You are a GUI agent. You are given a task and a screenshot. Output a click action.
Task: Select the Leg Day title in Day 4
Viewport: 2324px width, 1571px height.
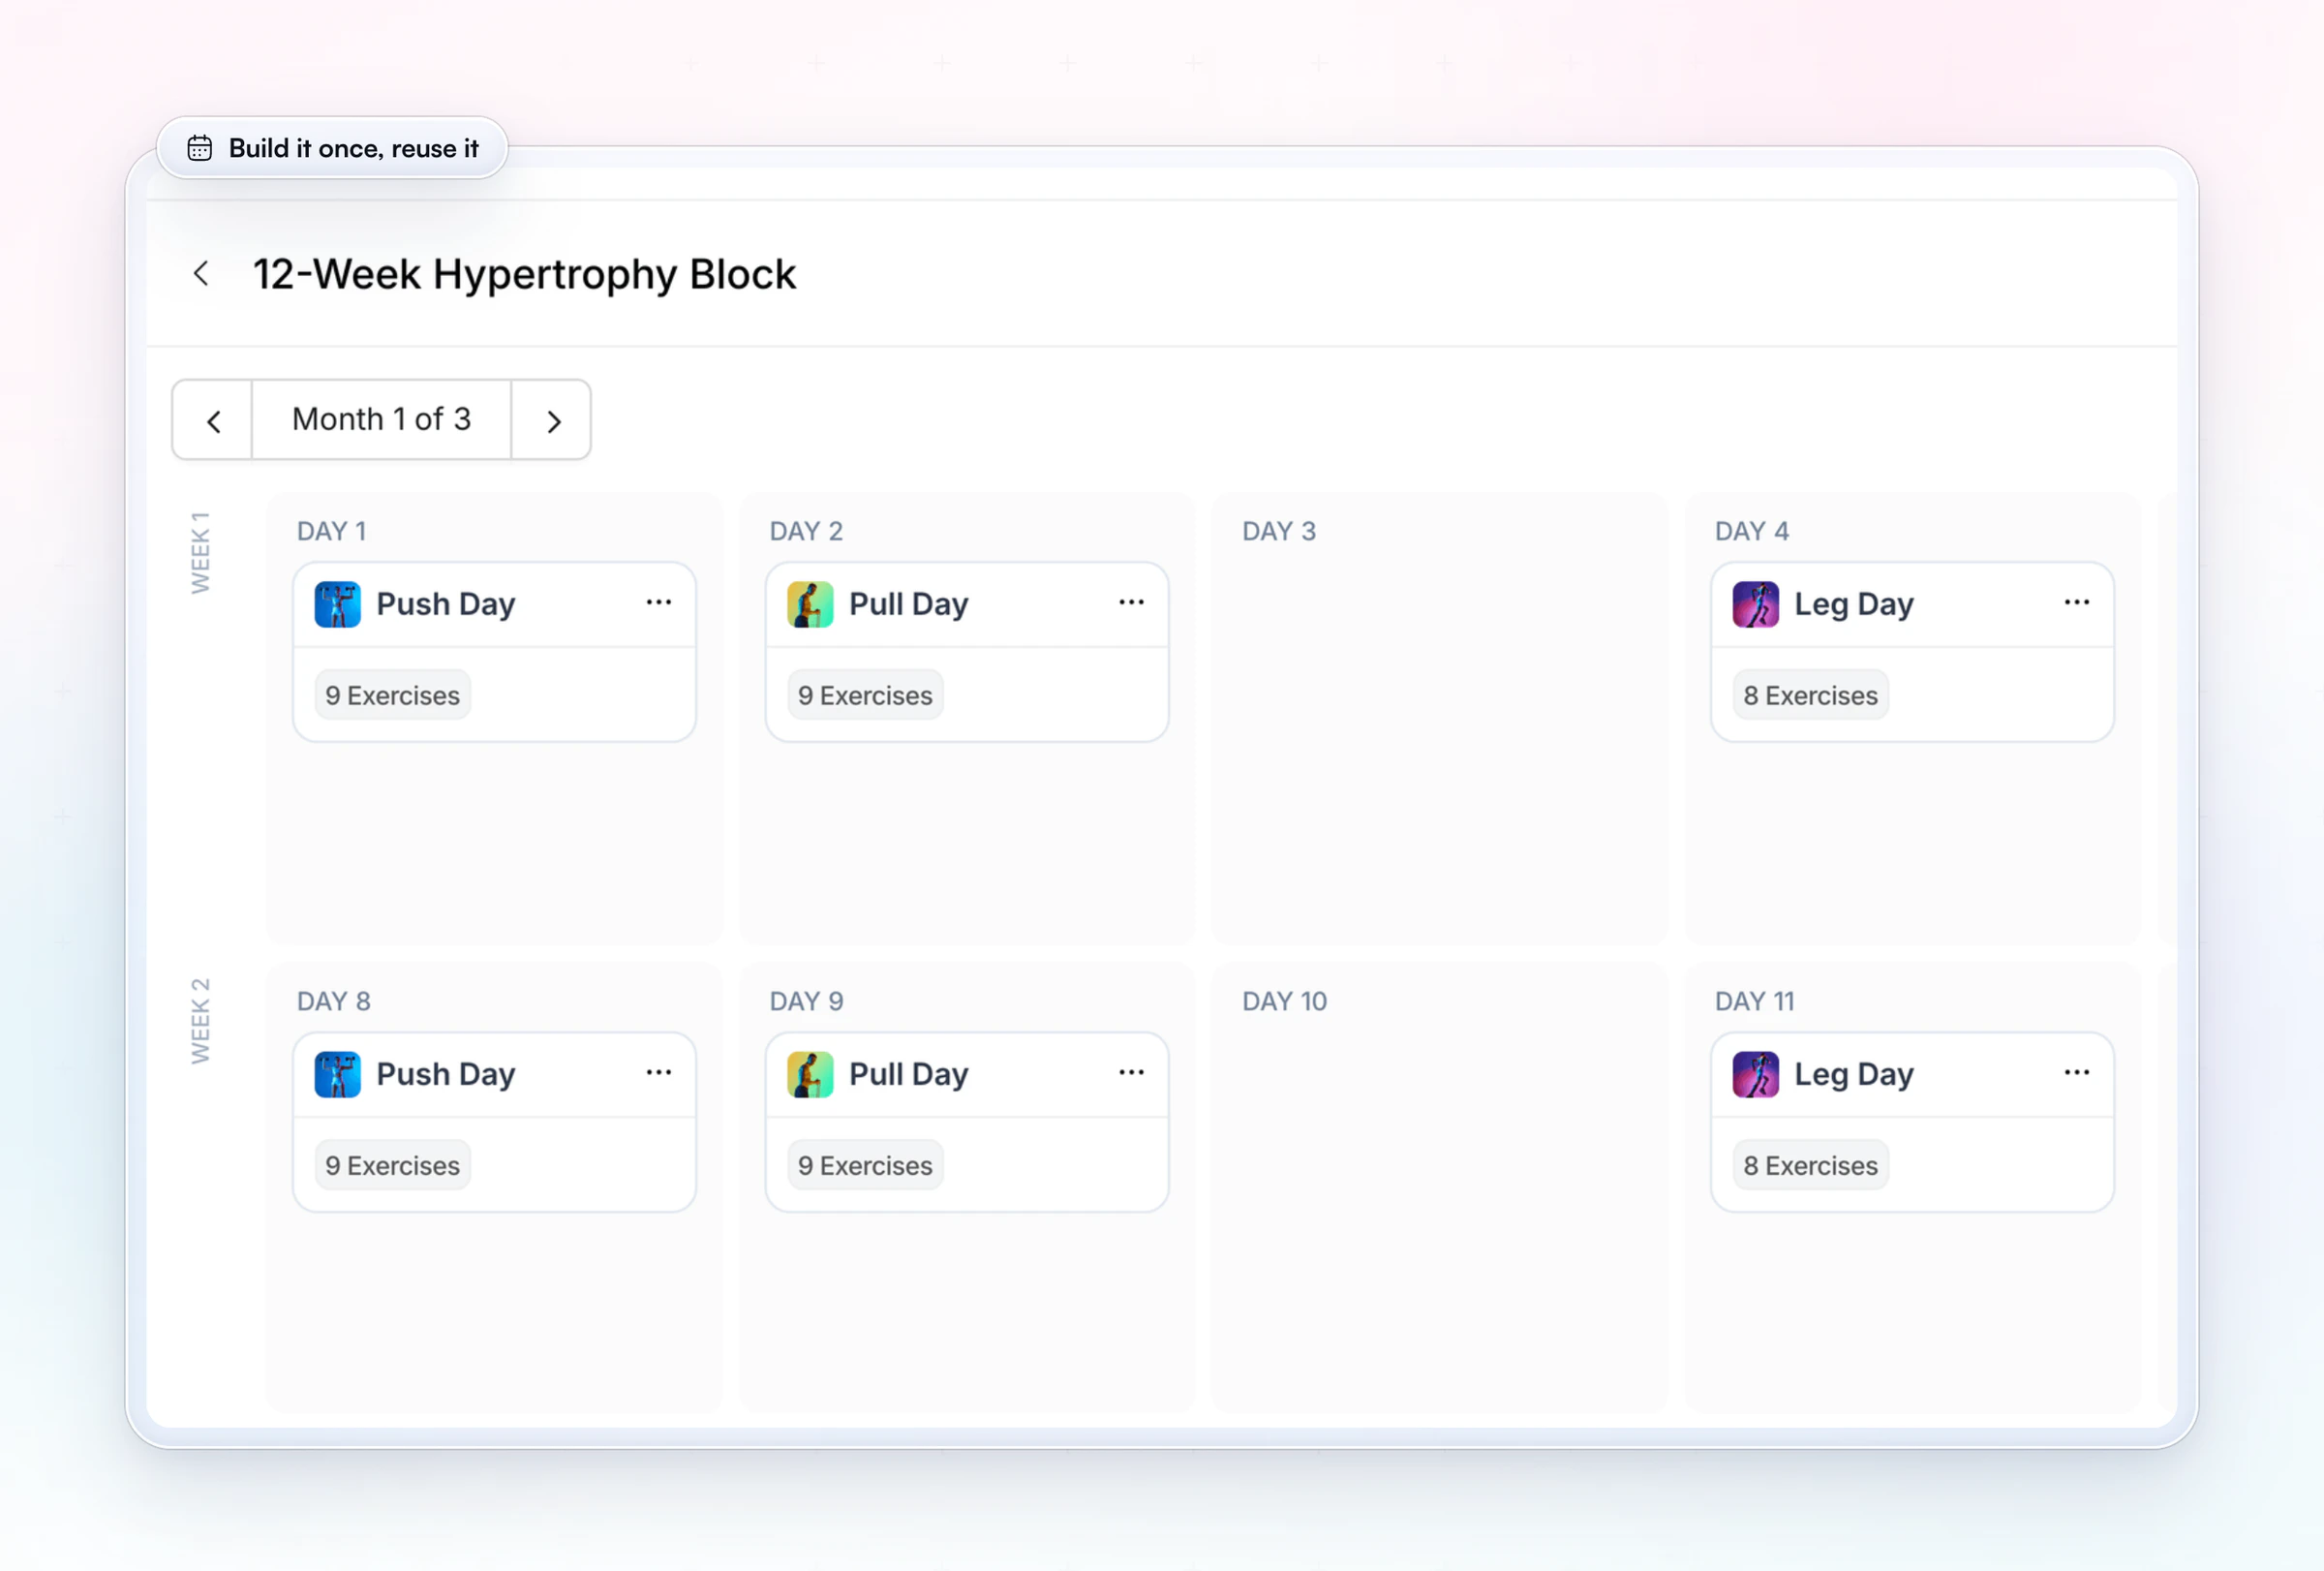pos(1854,605)
